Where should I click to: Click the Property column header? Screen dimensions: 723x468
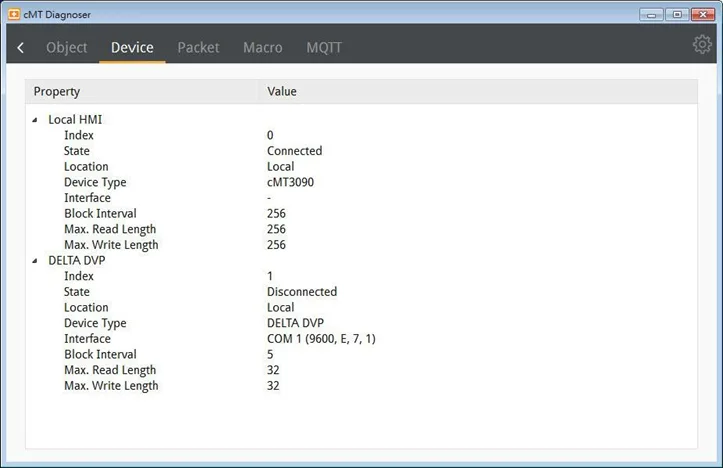pos(142,91)
